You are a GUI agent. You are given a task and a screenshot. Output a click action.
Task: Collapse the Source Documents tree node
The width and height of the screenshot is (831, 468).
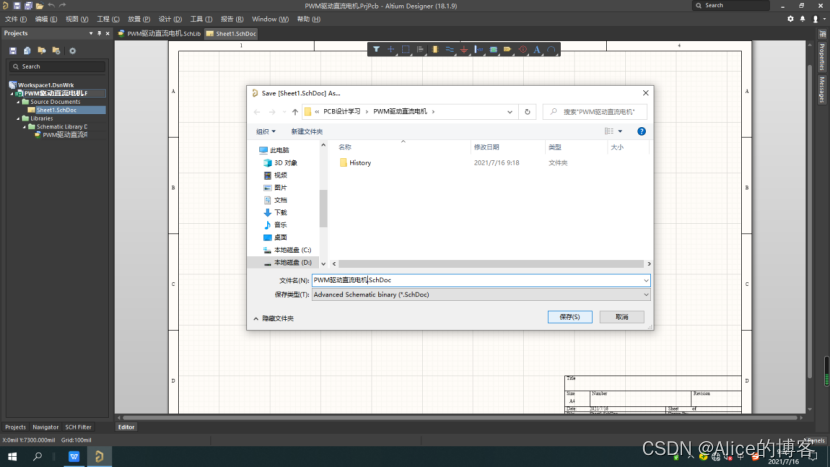18,102
